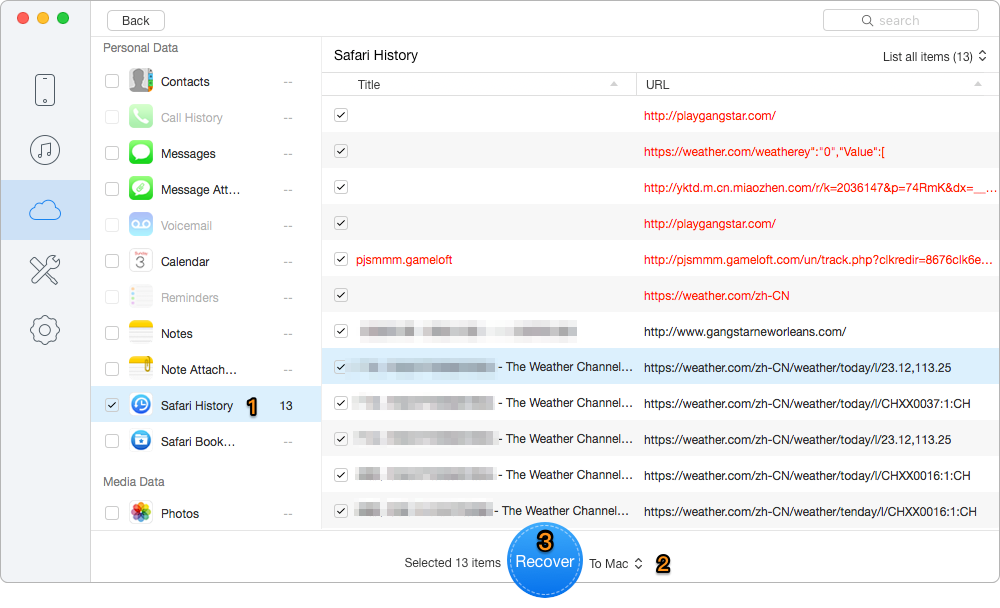Select the iCloud sidebar icon
This screenshot has height=608, width=1000.
click(45, 210)
